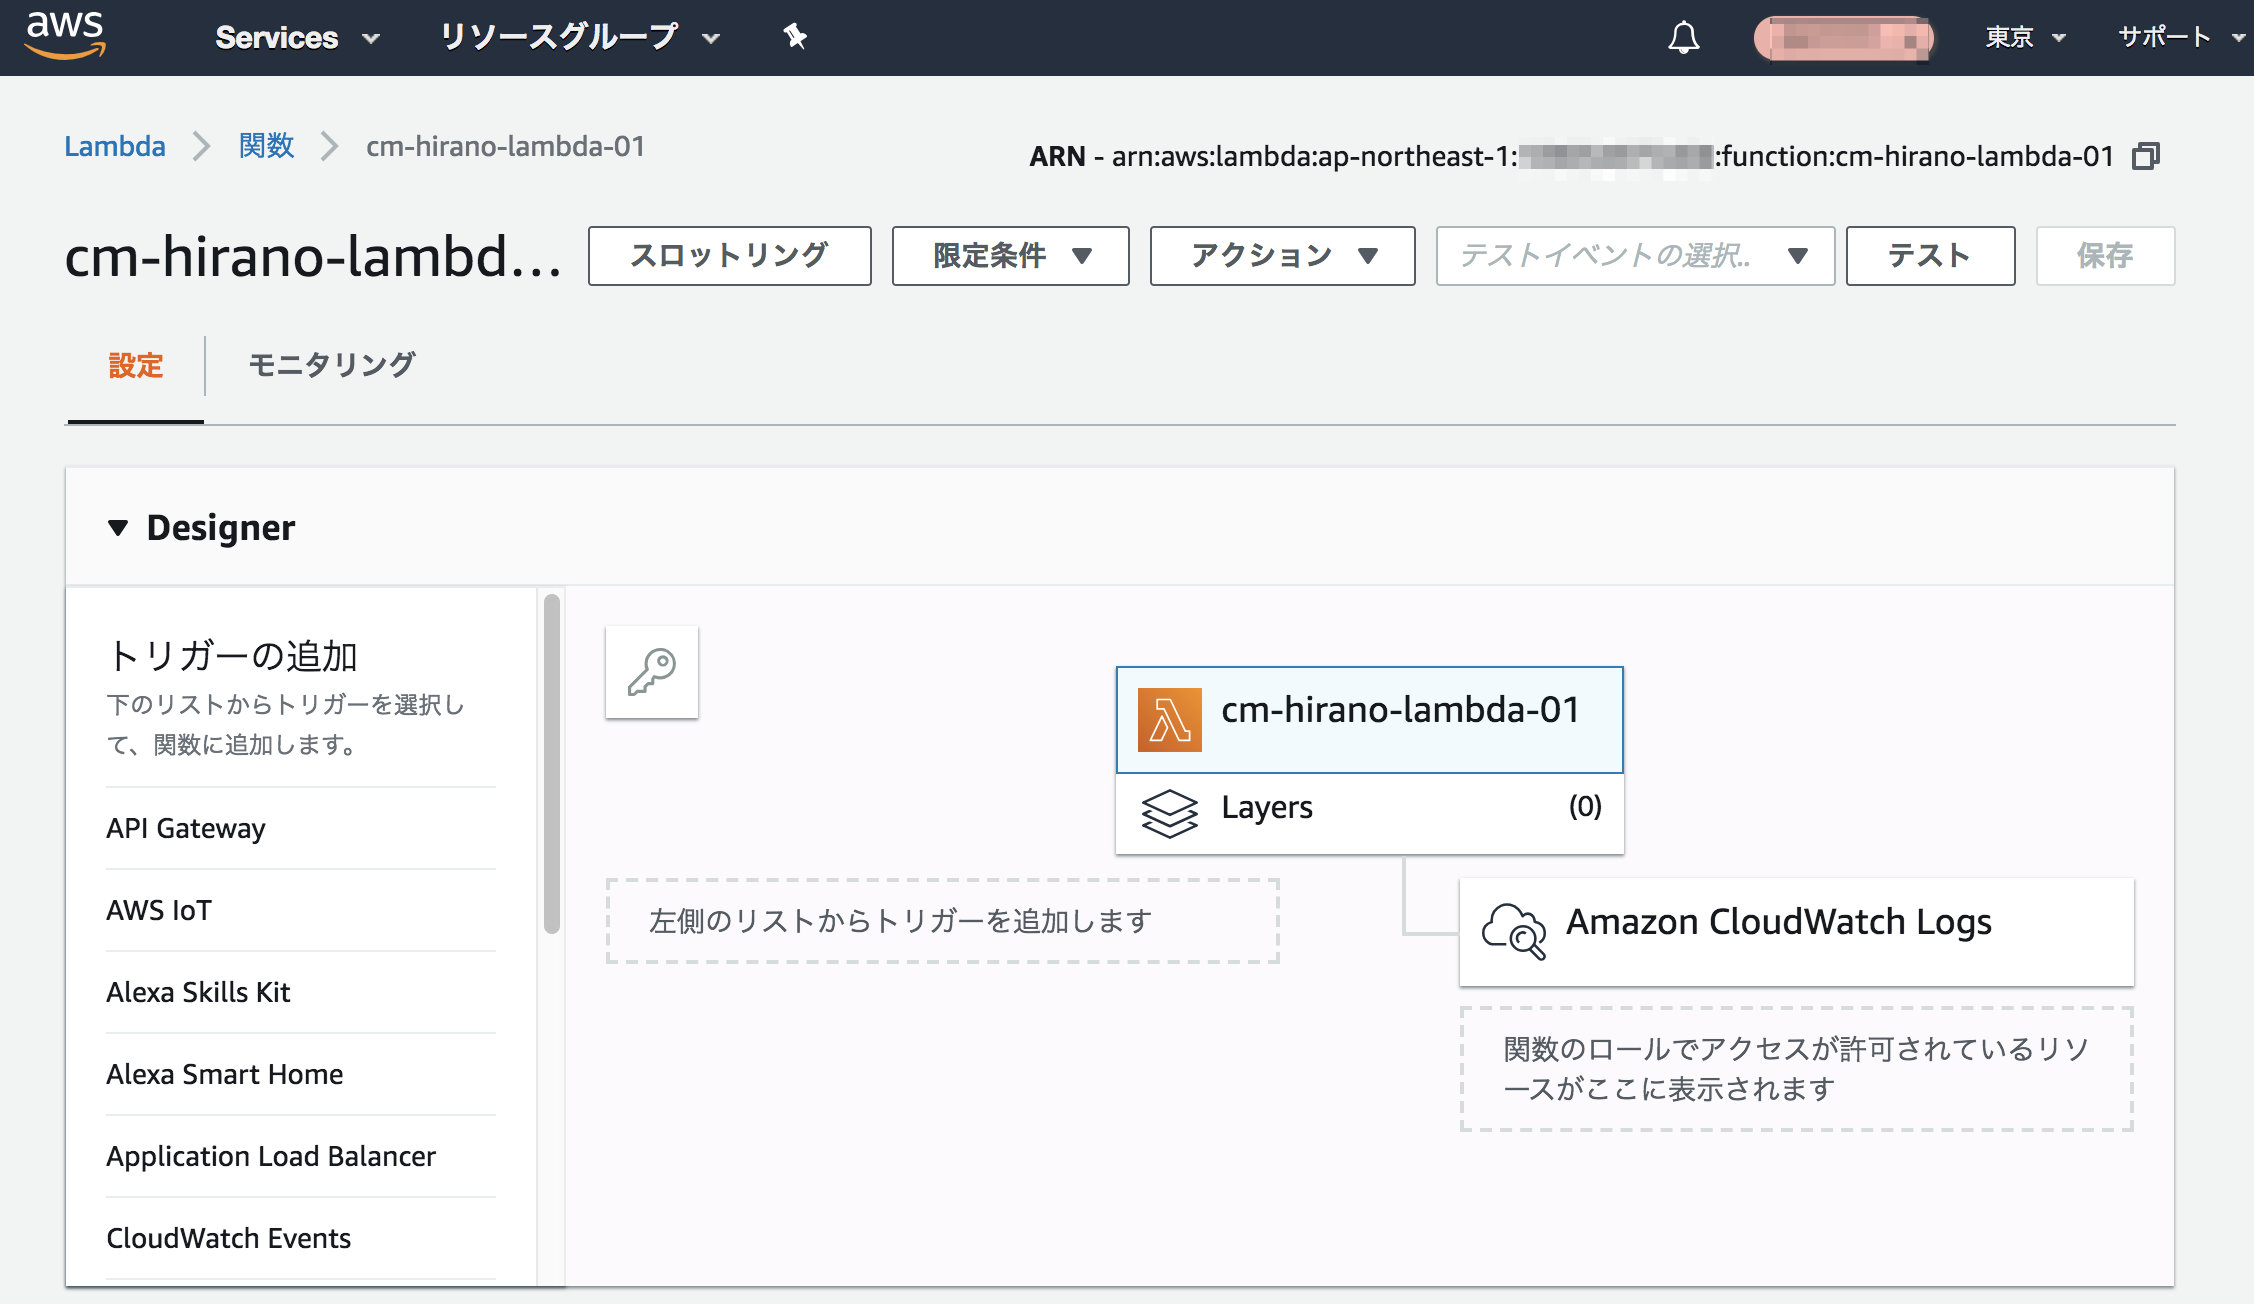
Task: Click the CloudWatch Logs cloud icon
Action: 1514,931
